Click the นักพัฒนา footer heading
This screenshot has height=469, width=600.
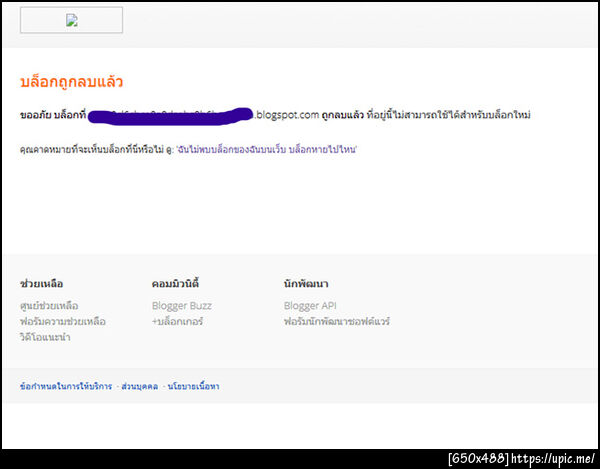[306, 284]
